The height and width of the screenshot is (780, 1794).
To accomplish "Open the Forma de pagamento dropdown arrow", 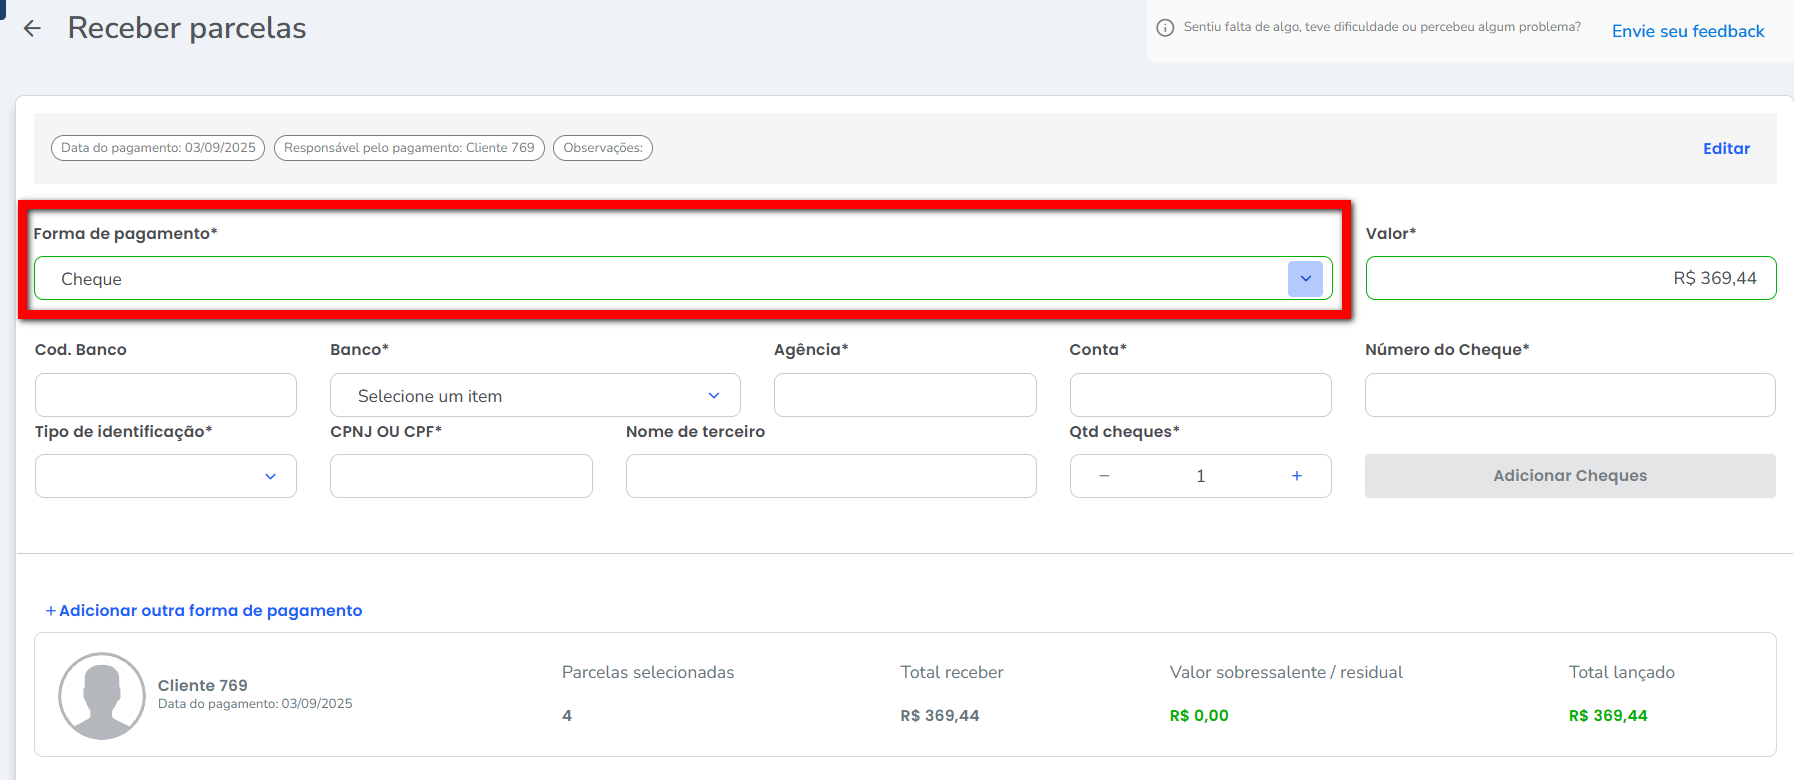I will click(1305, 279).
